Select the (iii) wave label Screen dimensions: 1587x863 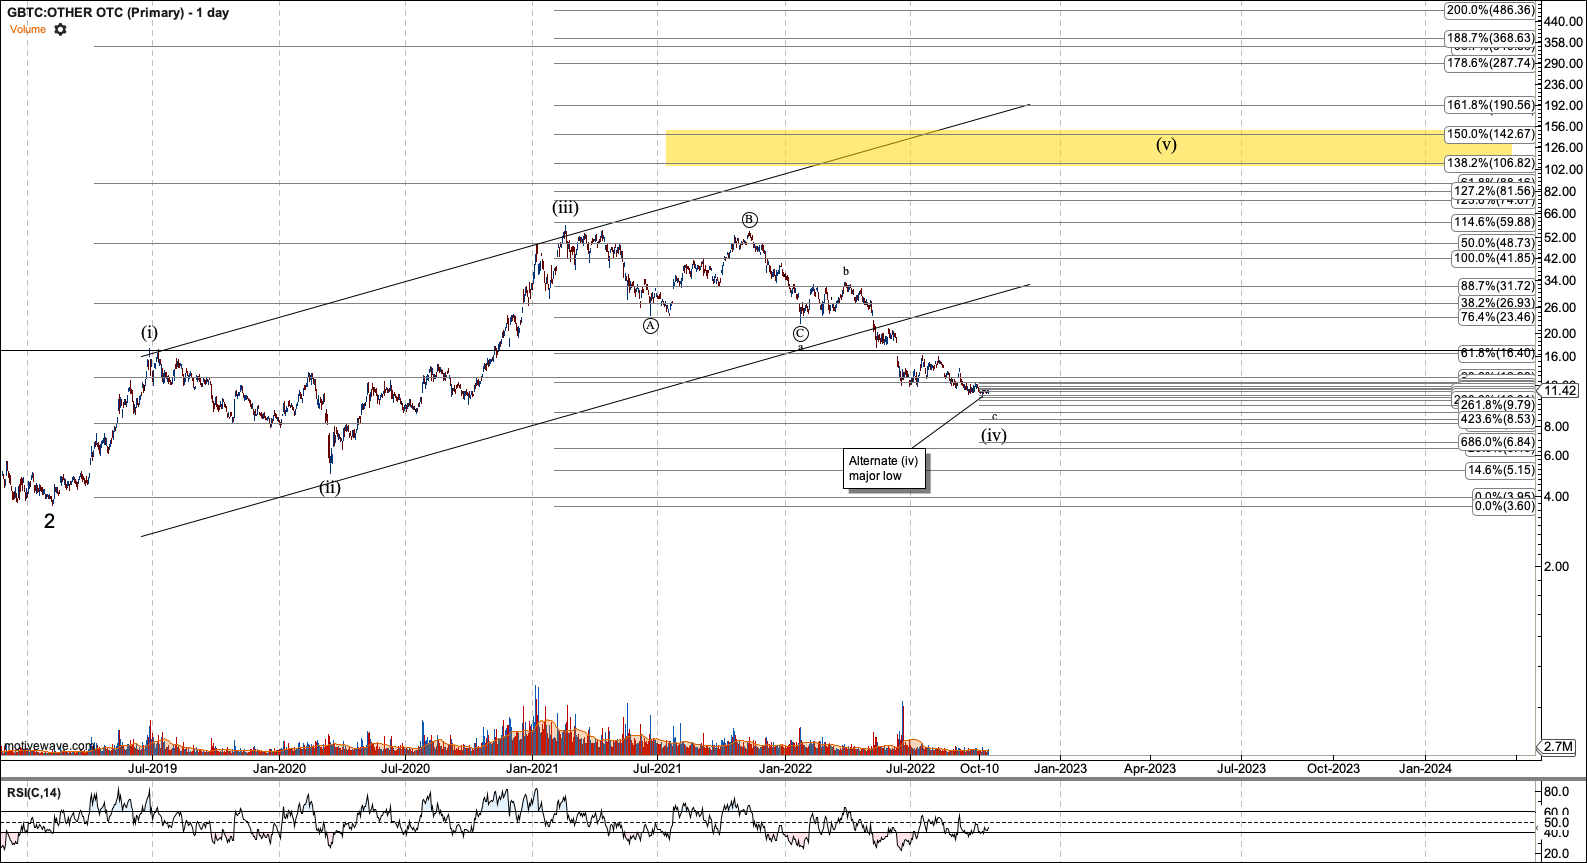pyautogui.click(x=565, y=208)
